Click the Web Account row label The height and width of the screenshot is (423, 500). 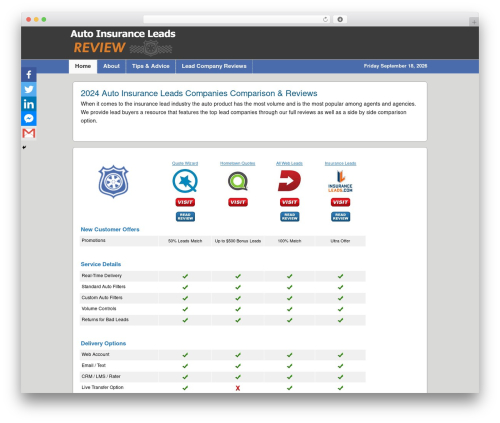95,354
